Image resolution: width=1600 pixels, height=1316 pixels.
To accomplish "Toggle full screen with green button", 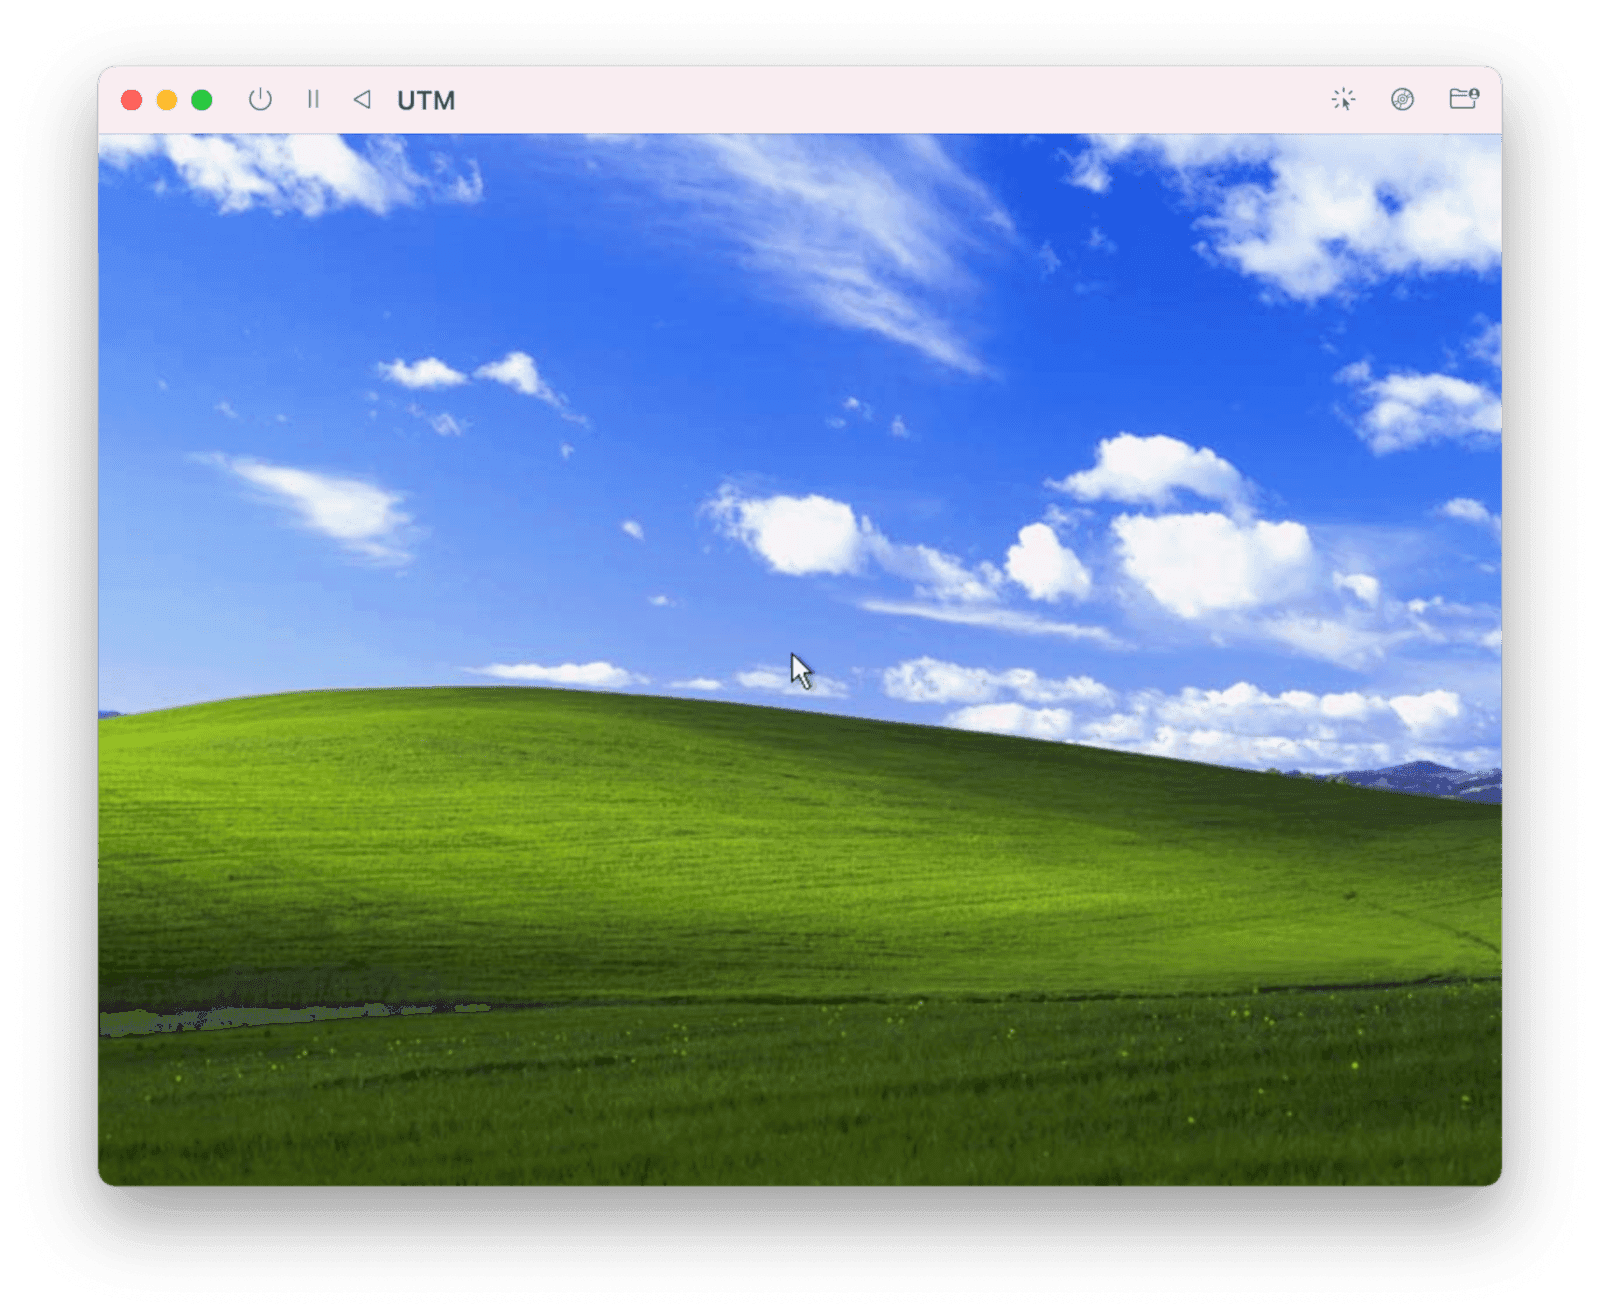I will click(x=200, y=99).
